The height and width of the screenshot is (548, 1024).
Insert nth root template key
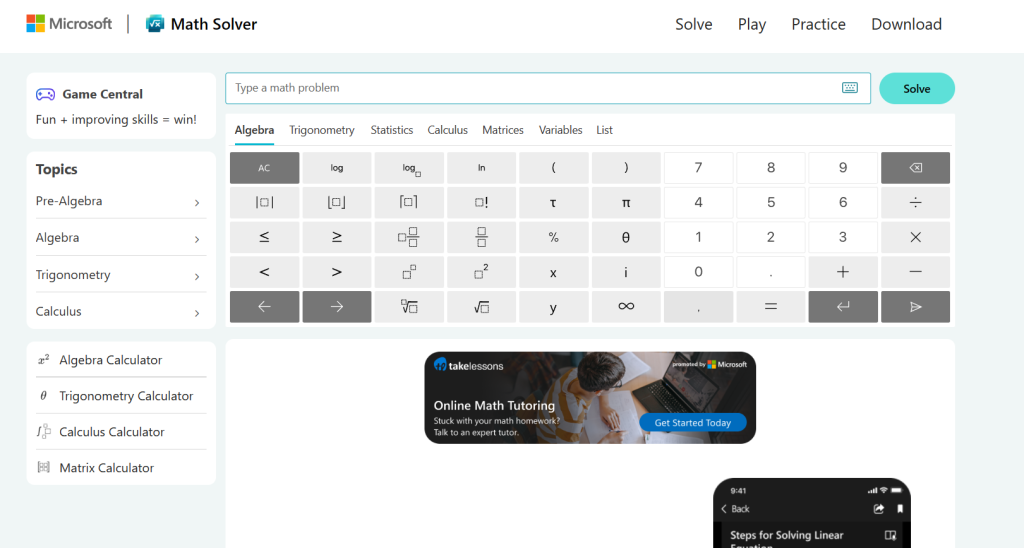(x=409, y=306)
